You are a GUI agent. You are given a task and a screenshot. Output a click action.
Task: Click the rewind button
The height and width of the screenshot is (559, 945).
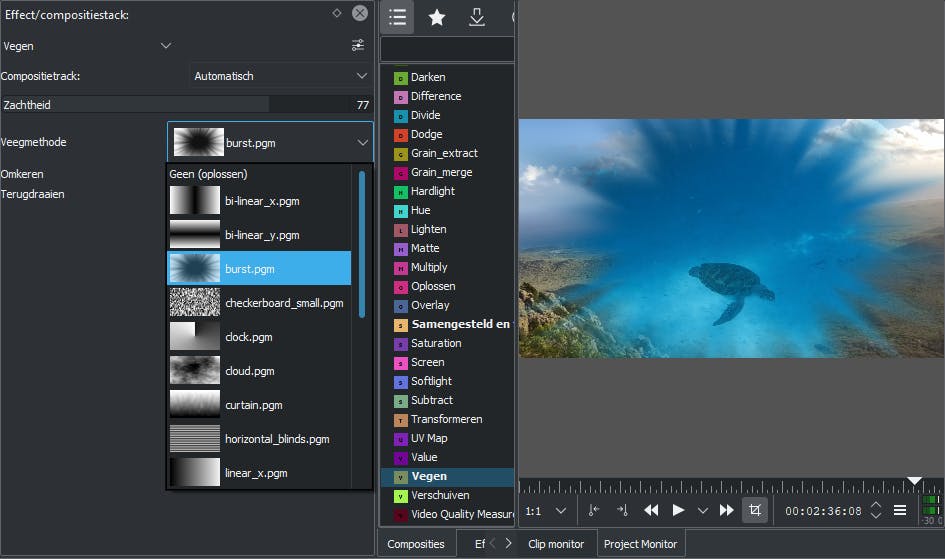coord(651,510)
